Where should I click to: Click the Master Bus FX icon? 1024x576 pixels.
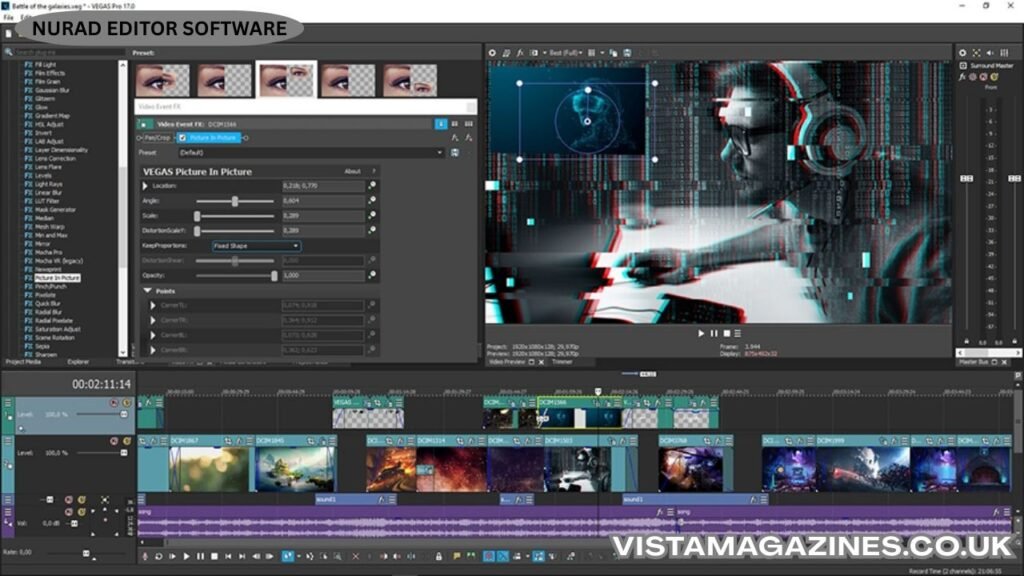pyautogui.click(x=962, y=76)
